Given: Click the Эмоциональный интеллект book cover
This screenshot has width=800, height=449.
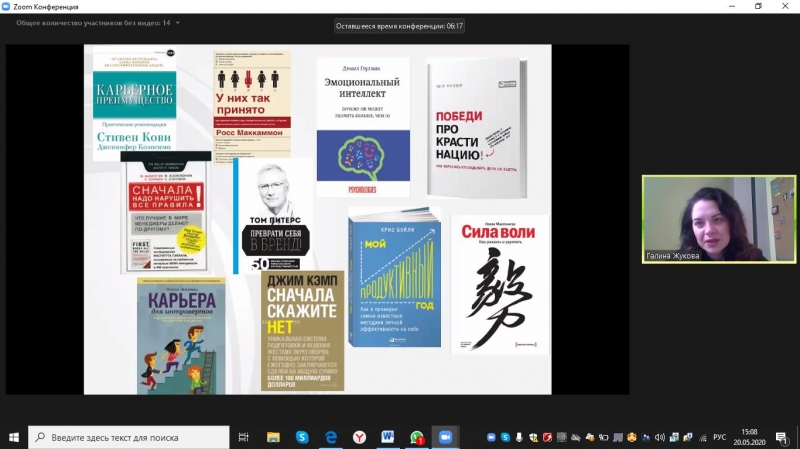Looking at the screenshot, I should point(363,127).
